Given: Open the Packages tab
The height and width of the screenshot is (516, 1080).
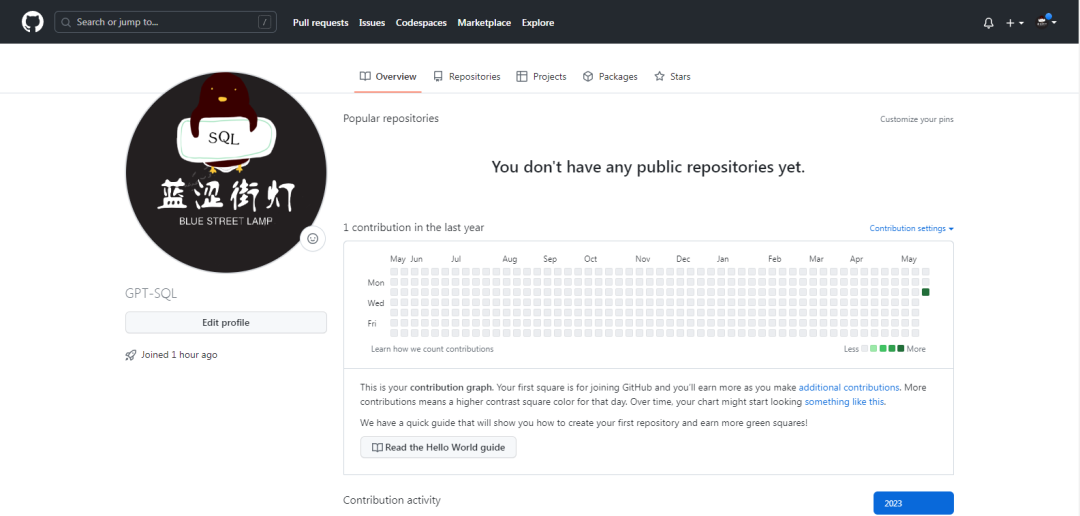Looking at the screenshot, I should click(610, 77).
